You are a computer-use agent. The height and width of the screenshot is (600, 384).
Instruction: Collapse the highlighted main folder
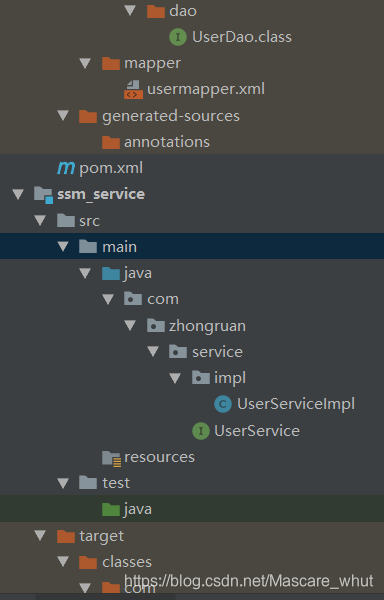tap(63, 246)
